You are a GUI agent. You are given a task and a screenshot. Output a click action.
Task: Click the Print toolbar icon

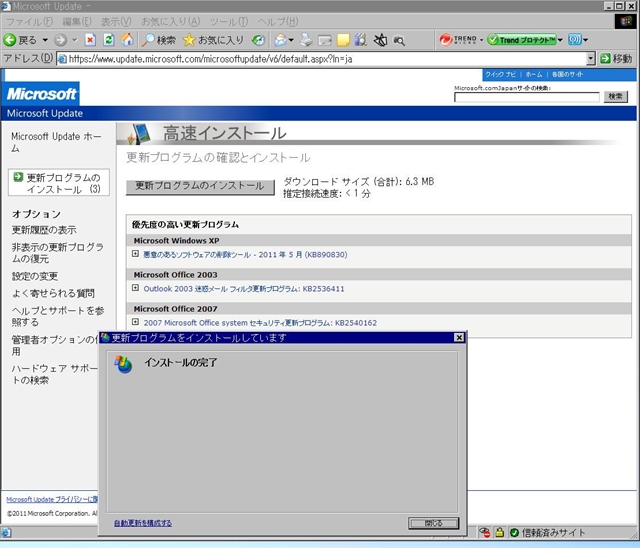pos(306,40)
